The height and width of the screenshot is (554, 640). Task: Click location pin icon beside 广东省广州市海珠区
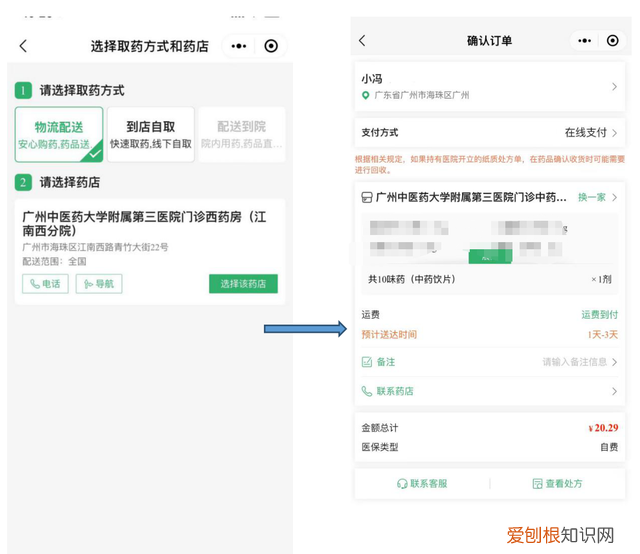click(366, 96)
